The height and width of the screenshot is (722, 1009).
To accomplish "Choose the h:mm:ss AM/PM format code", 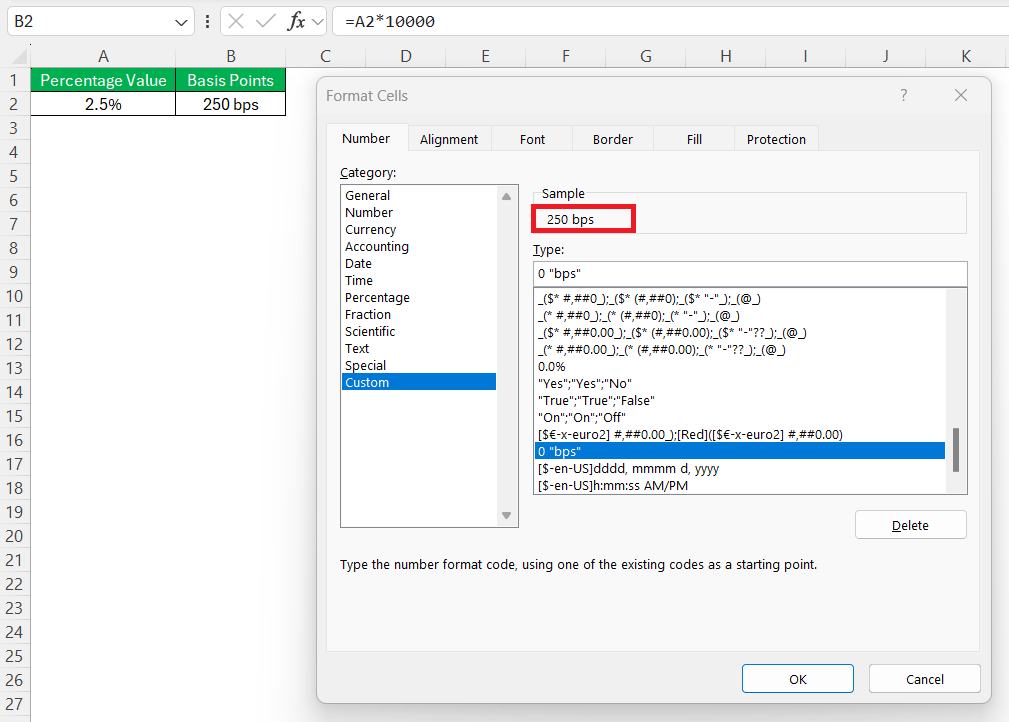I will 740,485.
